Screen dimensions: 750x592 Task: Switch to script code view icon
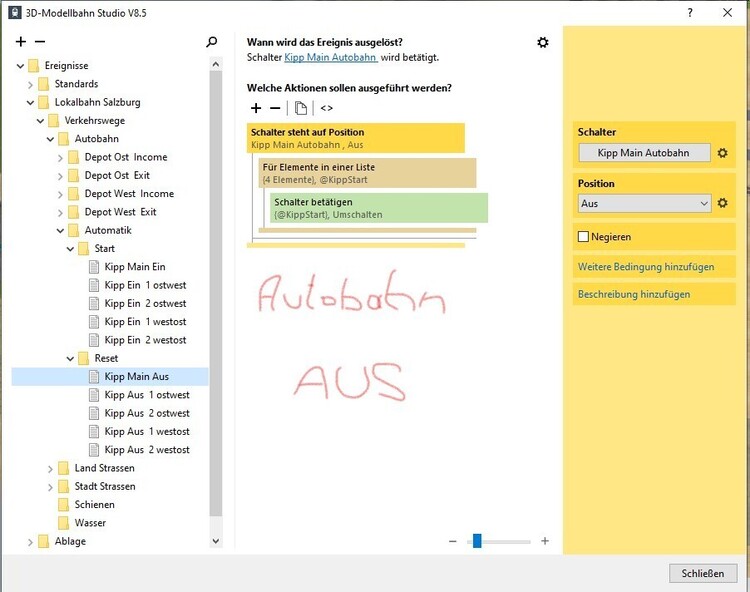point(327,108)
